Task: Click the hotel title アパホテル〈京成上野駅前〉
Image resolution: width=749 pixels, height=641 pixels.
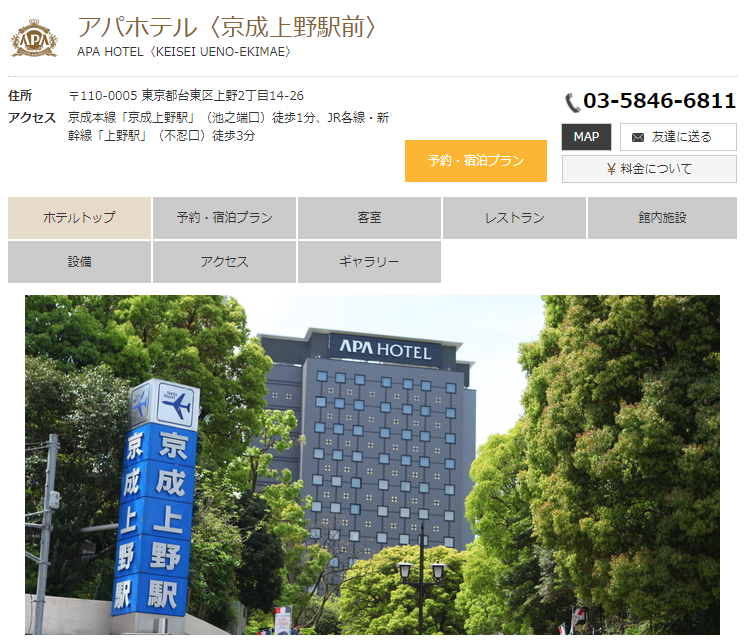Action: click(227, 27)
